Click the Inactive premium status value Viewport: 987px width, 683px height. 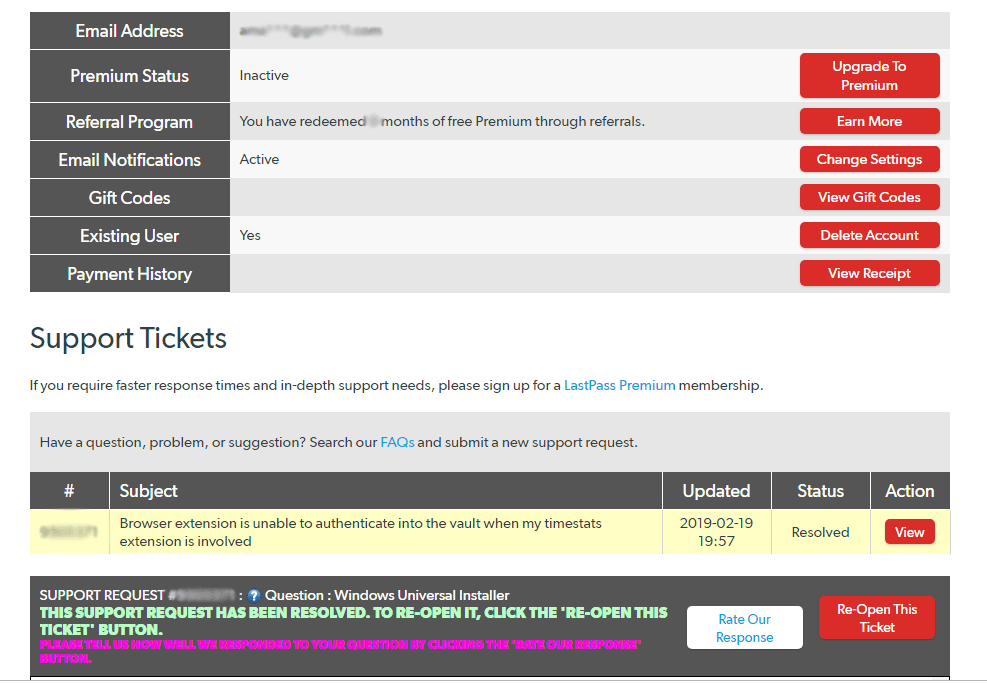(264, 76)
